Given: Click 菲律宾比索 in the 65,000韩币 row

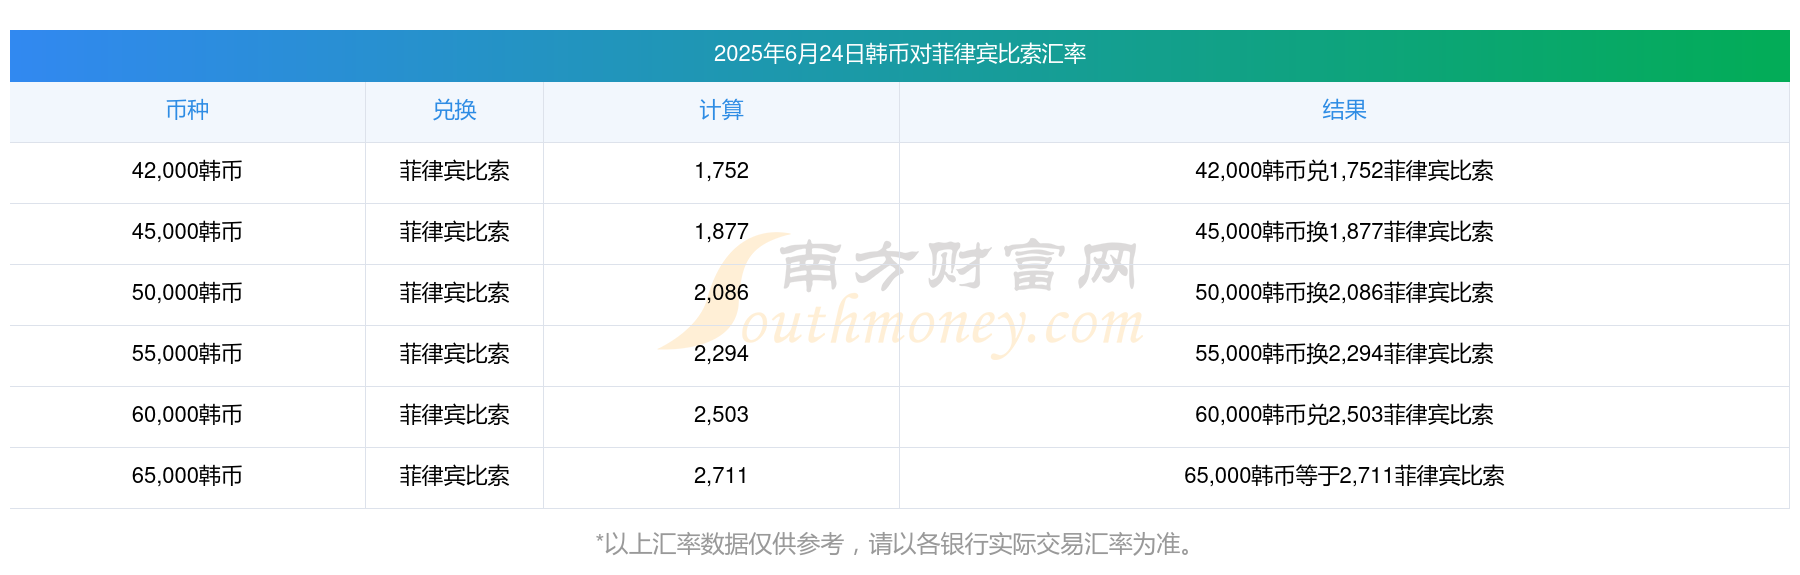Looking at the screenshot, I should (x=454, y=476).
